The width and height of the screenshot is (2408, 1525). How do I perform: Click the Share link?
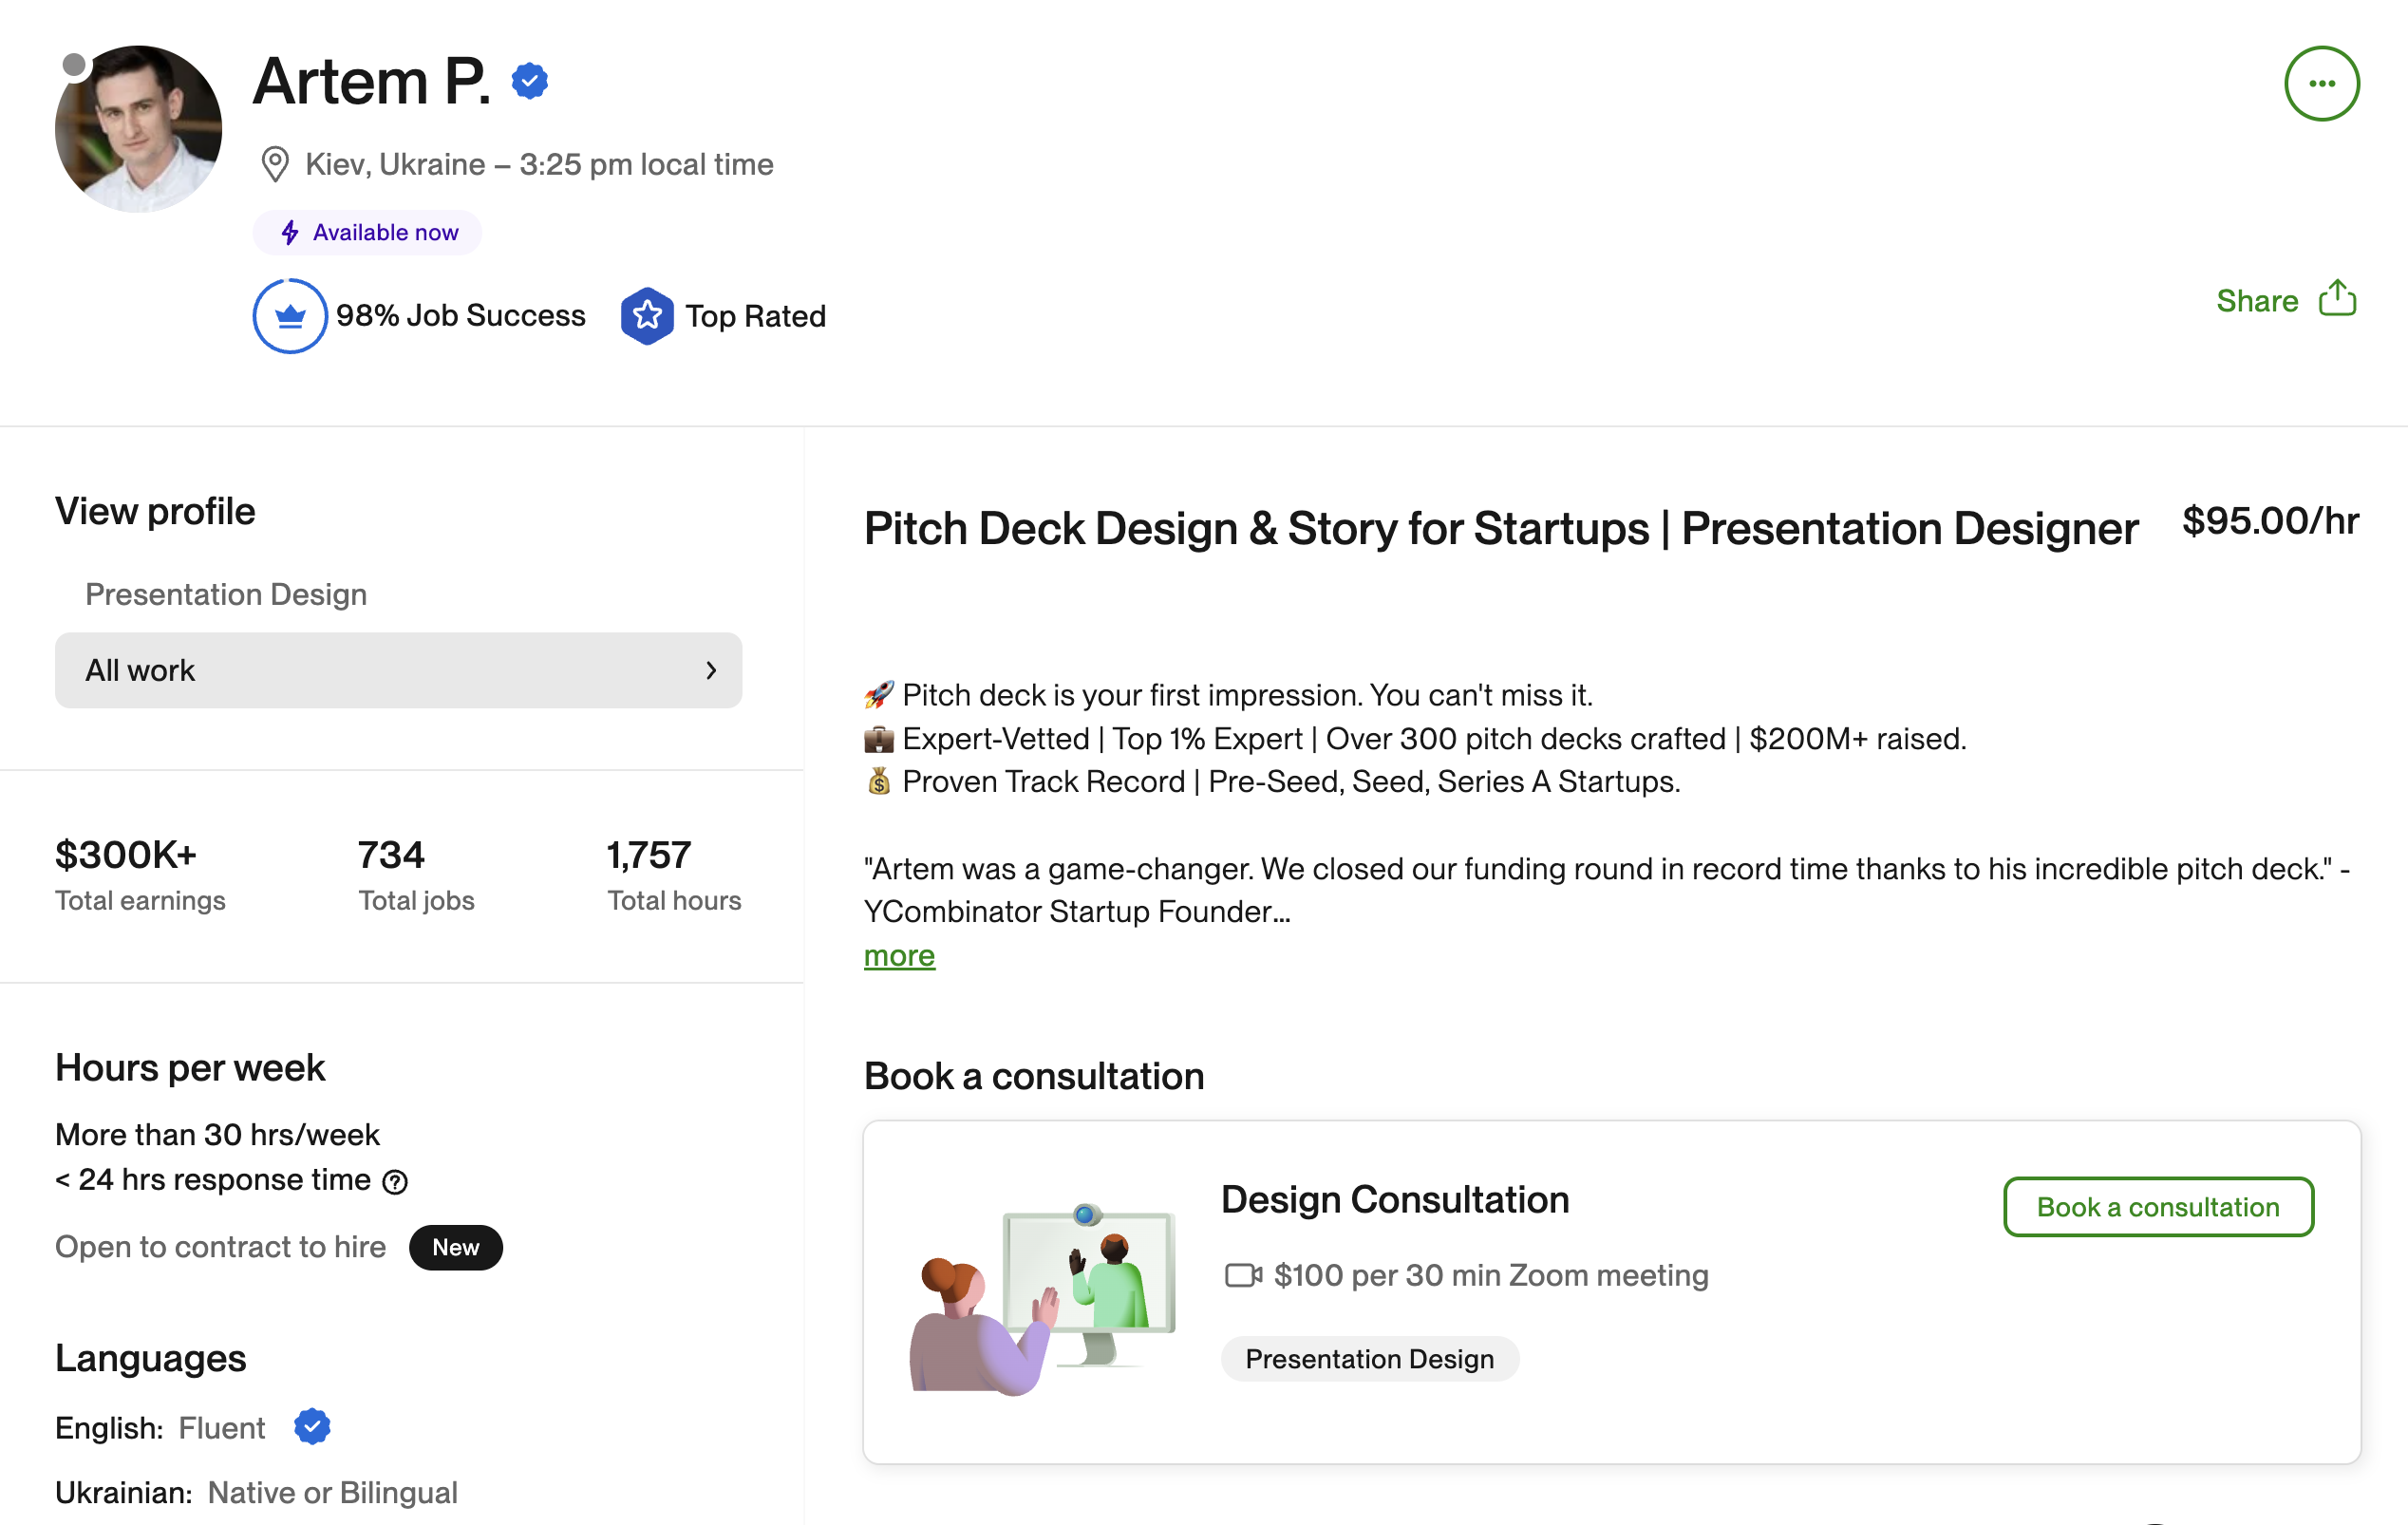pyautogui.click(x=2257, y=301)
